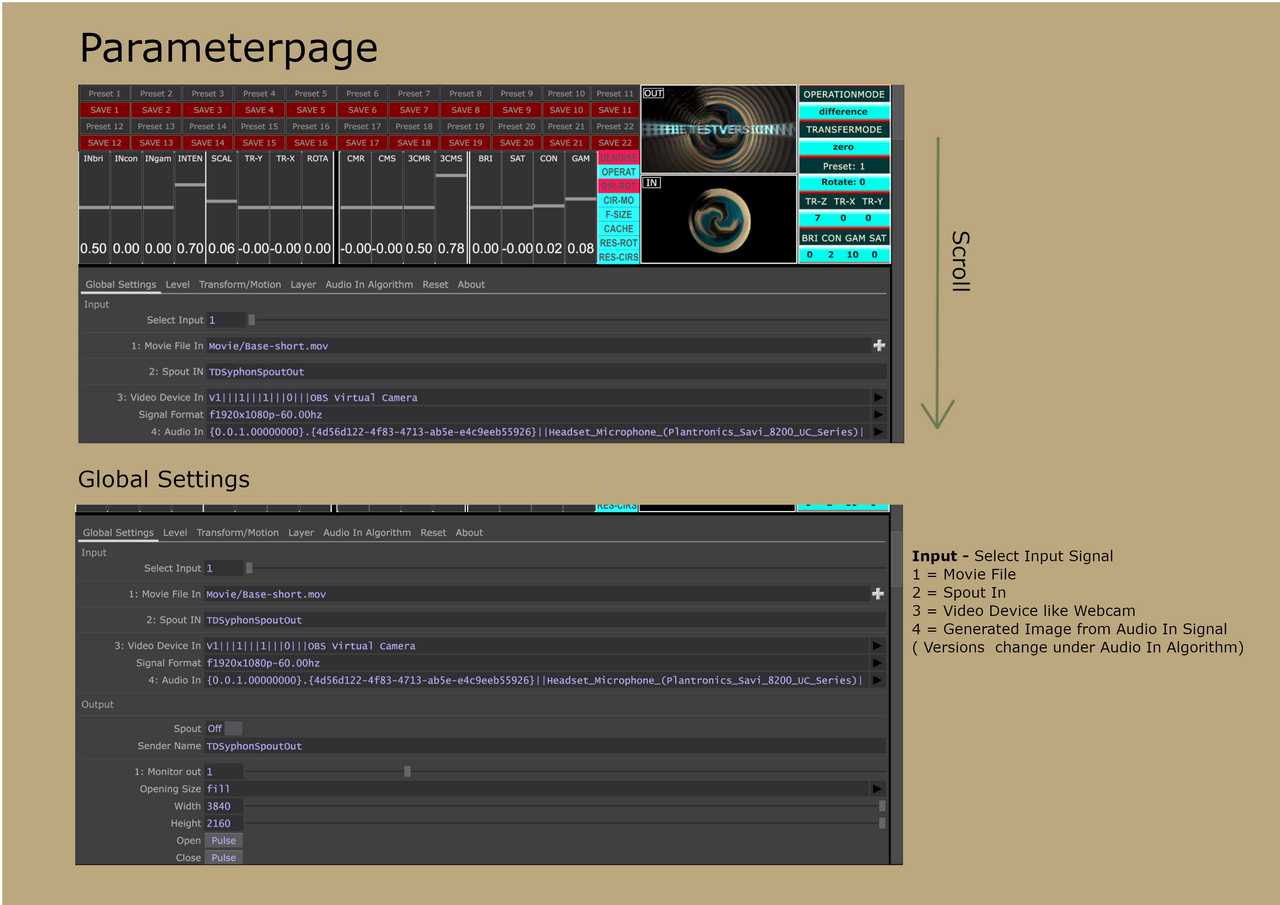
Task: Open the About tab in Parameterpage screenshot
Action: tap(471, 284)
